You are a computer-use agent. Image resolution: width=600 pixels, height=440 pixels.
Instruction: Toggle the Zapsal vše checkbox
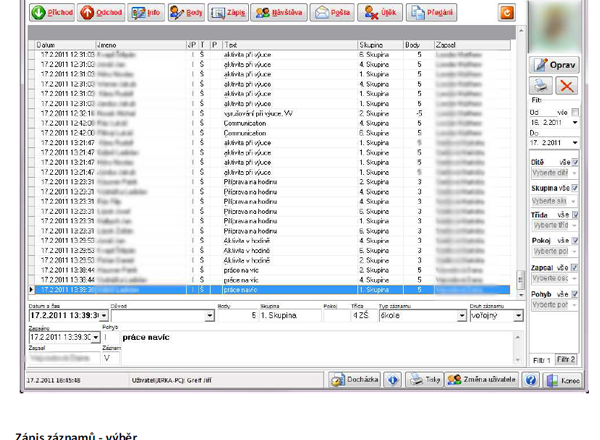pyautogui.click(x=575, y=268)
